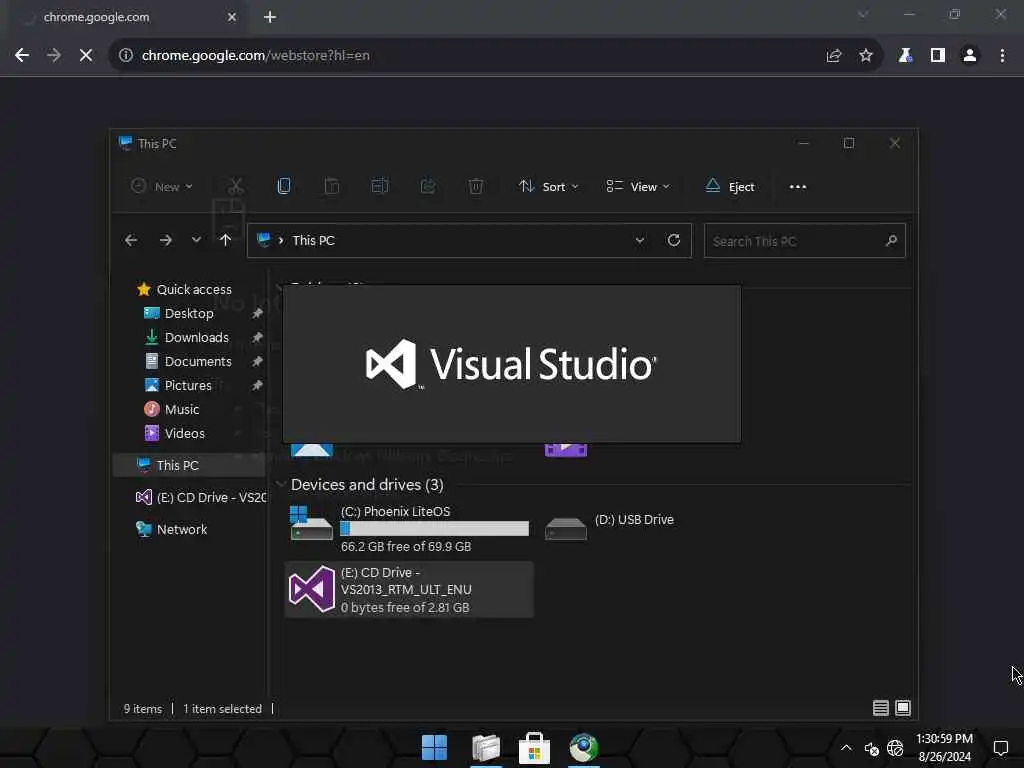
Task: Collapse the Devices and drives group
Action: click(281, 485)
